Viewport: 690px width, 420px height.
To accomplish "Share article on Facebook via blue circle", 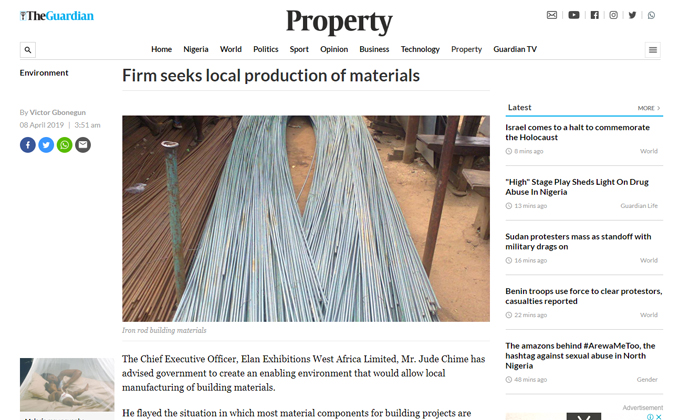I will [x=28, y=145].
